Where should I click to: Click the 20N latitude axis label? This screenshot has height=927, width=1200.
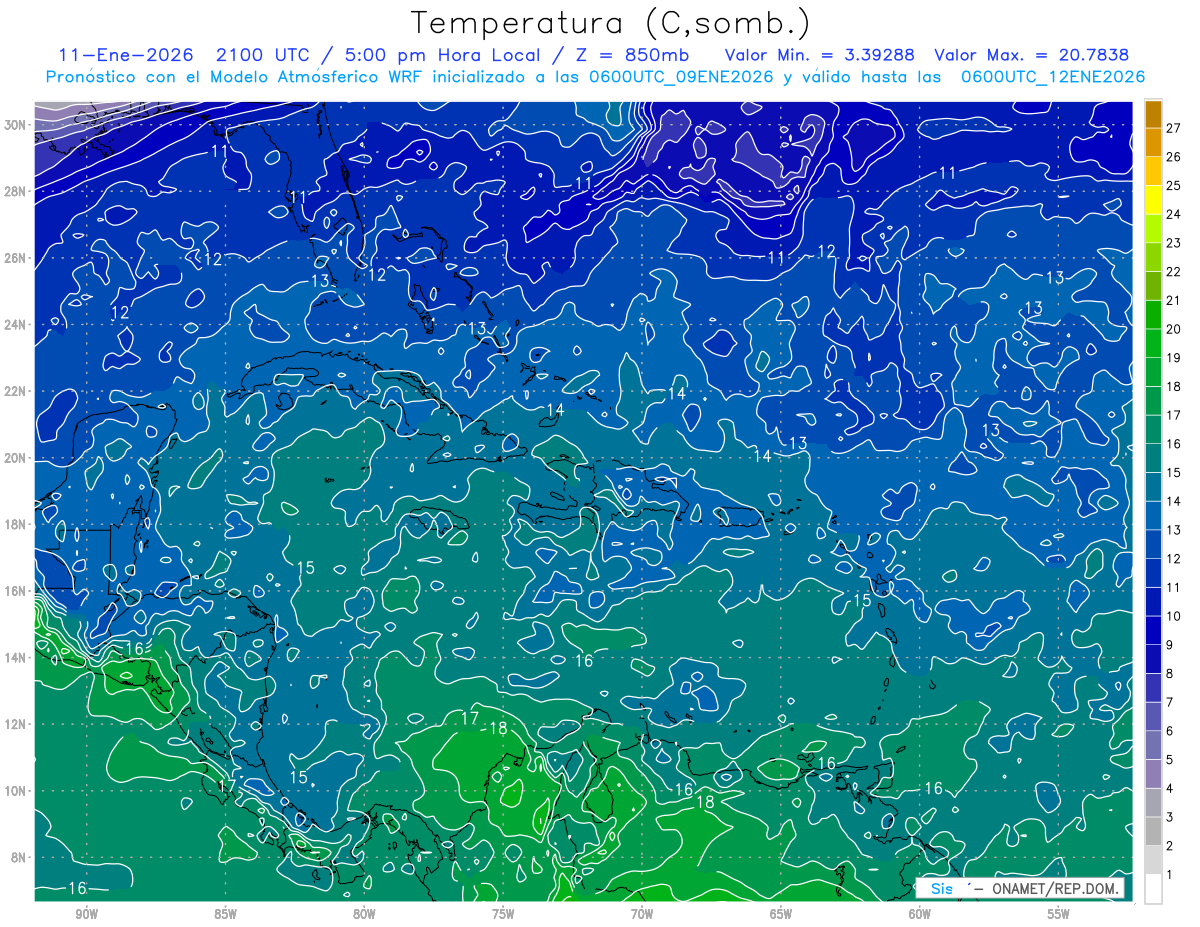coord(17,458)
